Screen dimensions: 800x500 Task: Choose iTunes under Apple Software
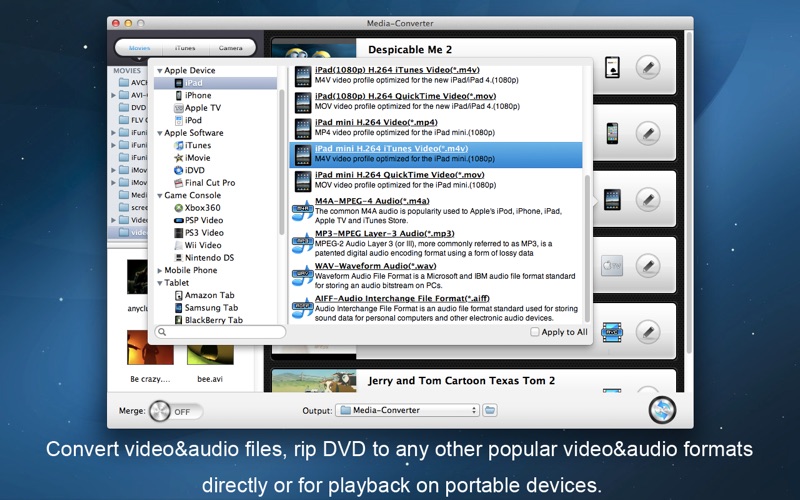(x=192, y=145)
